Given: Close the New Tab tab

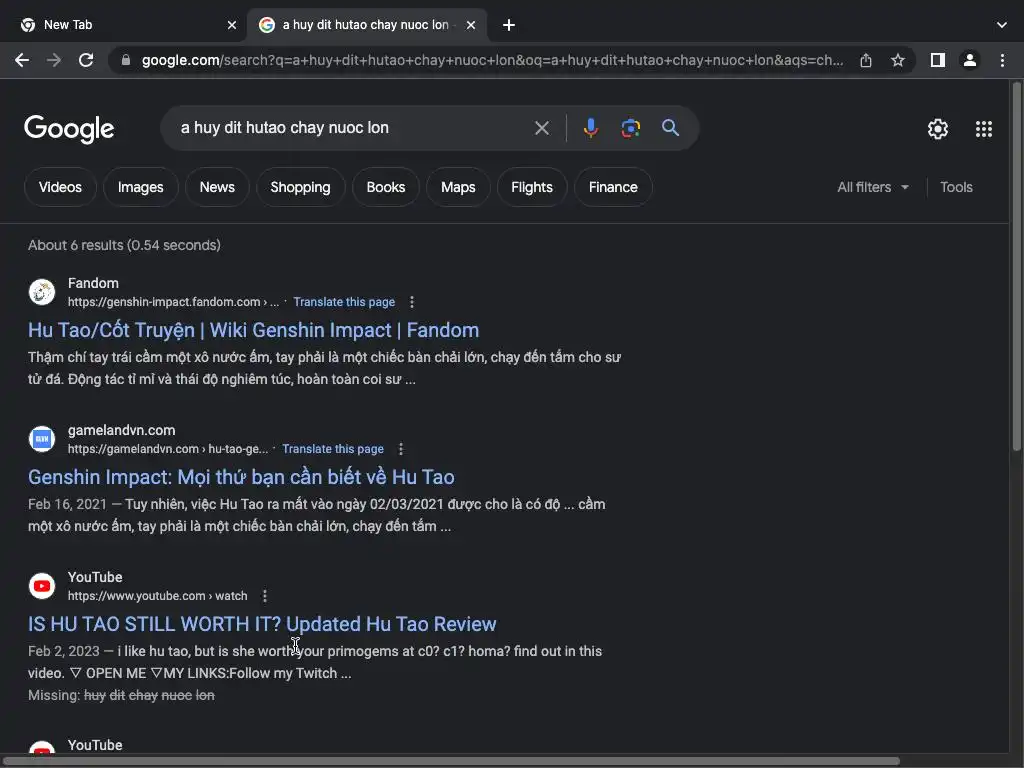Looking at the screenshot, I should coord(232,25).
